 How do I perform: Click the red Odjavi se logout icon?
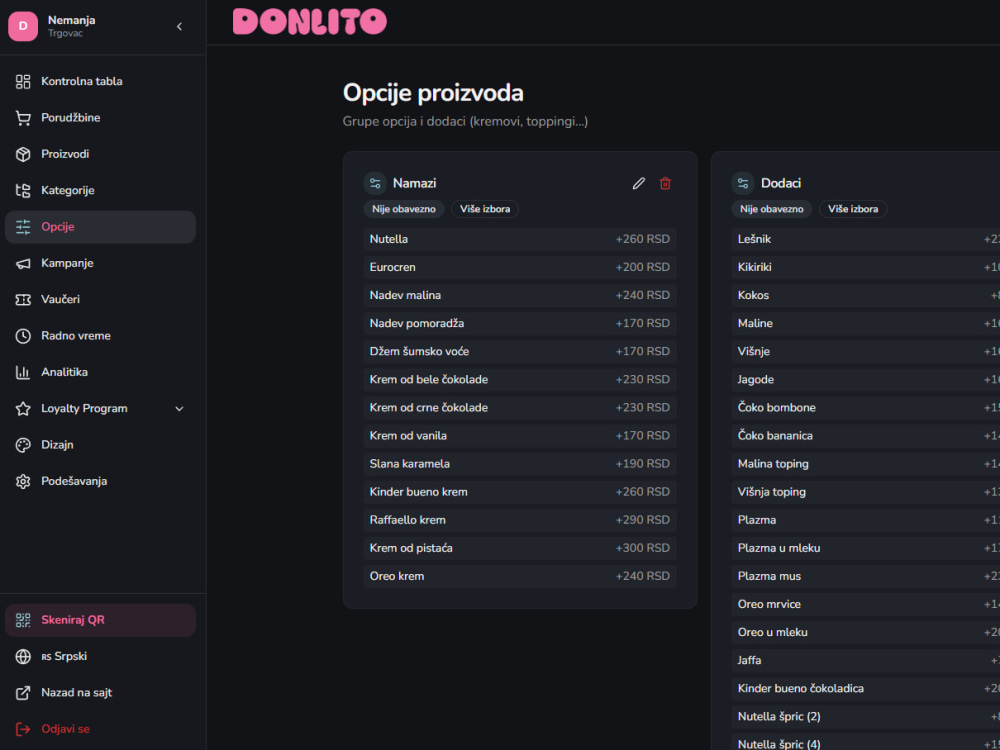23,729
